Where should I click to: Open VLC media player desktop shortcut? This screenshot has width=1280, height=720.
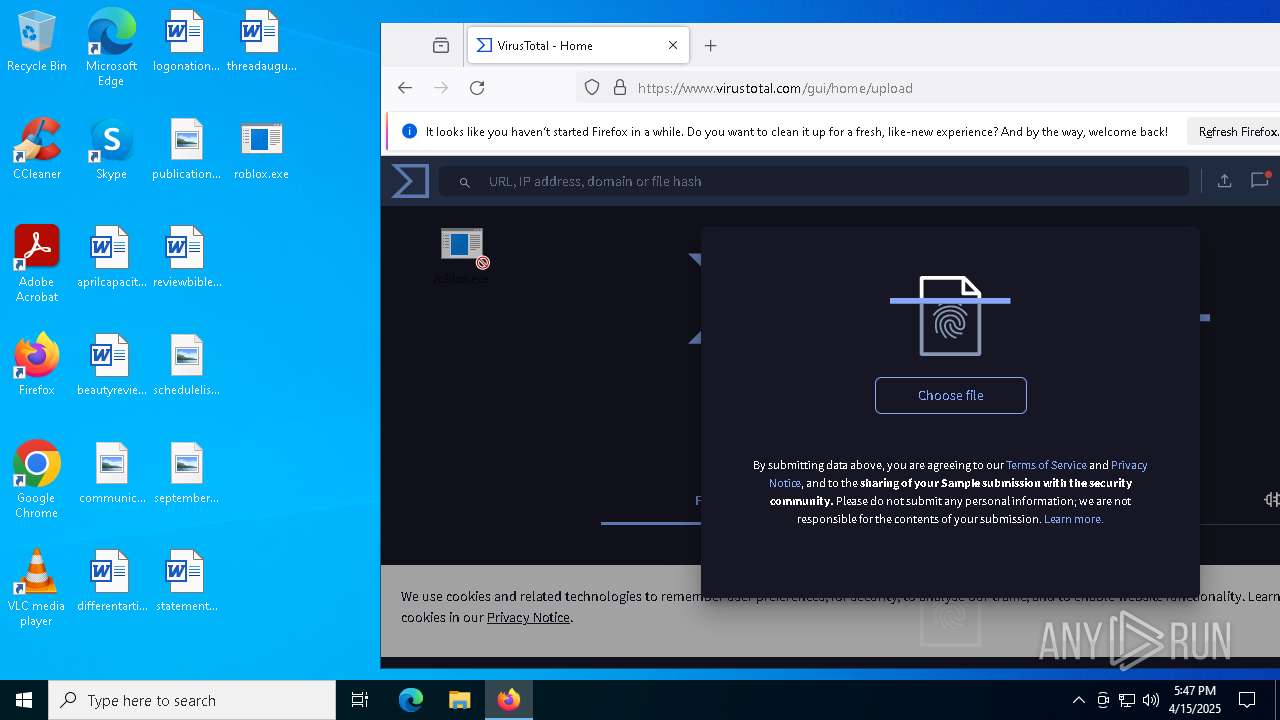(37, 588)
